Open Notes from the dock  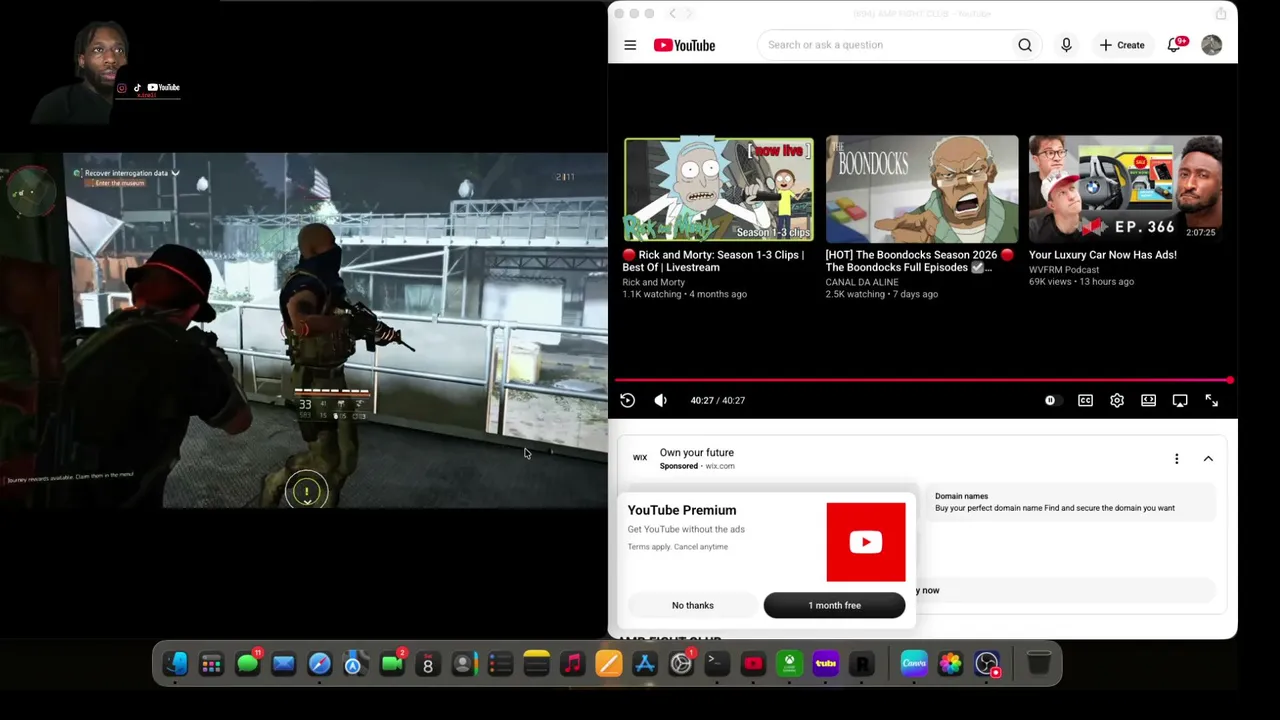click(x=536, y=663)
